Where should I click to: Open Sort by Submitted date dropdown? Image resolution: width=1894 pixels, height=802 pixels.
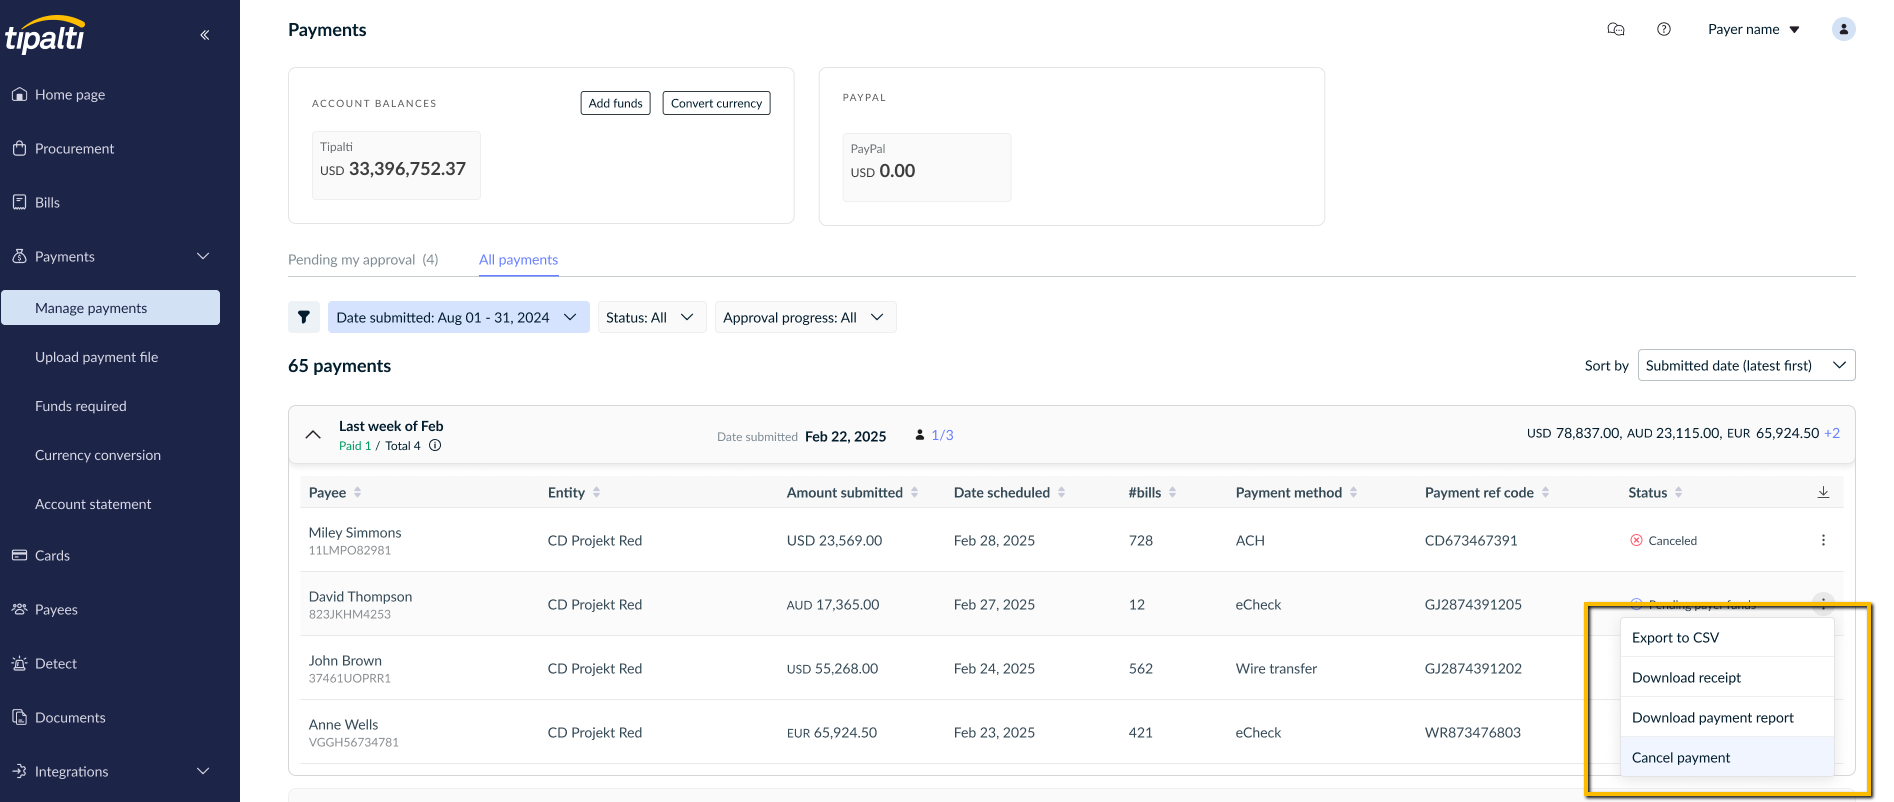coord(1746,365)
